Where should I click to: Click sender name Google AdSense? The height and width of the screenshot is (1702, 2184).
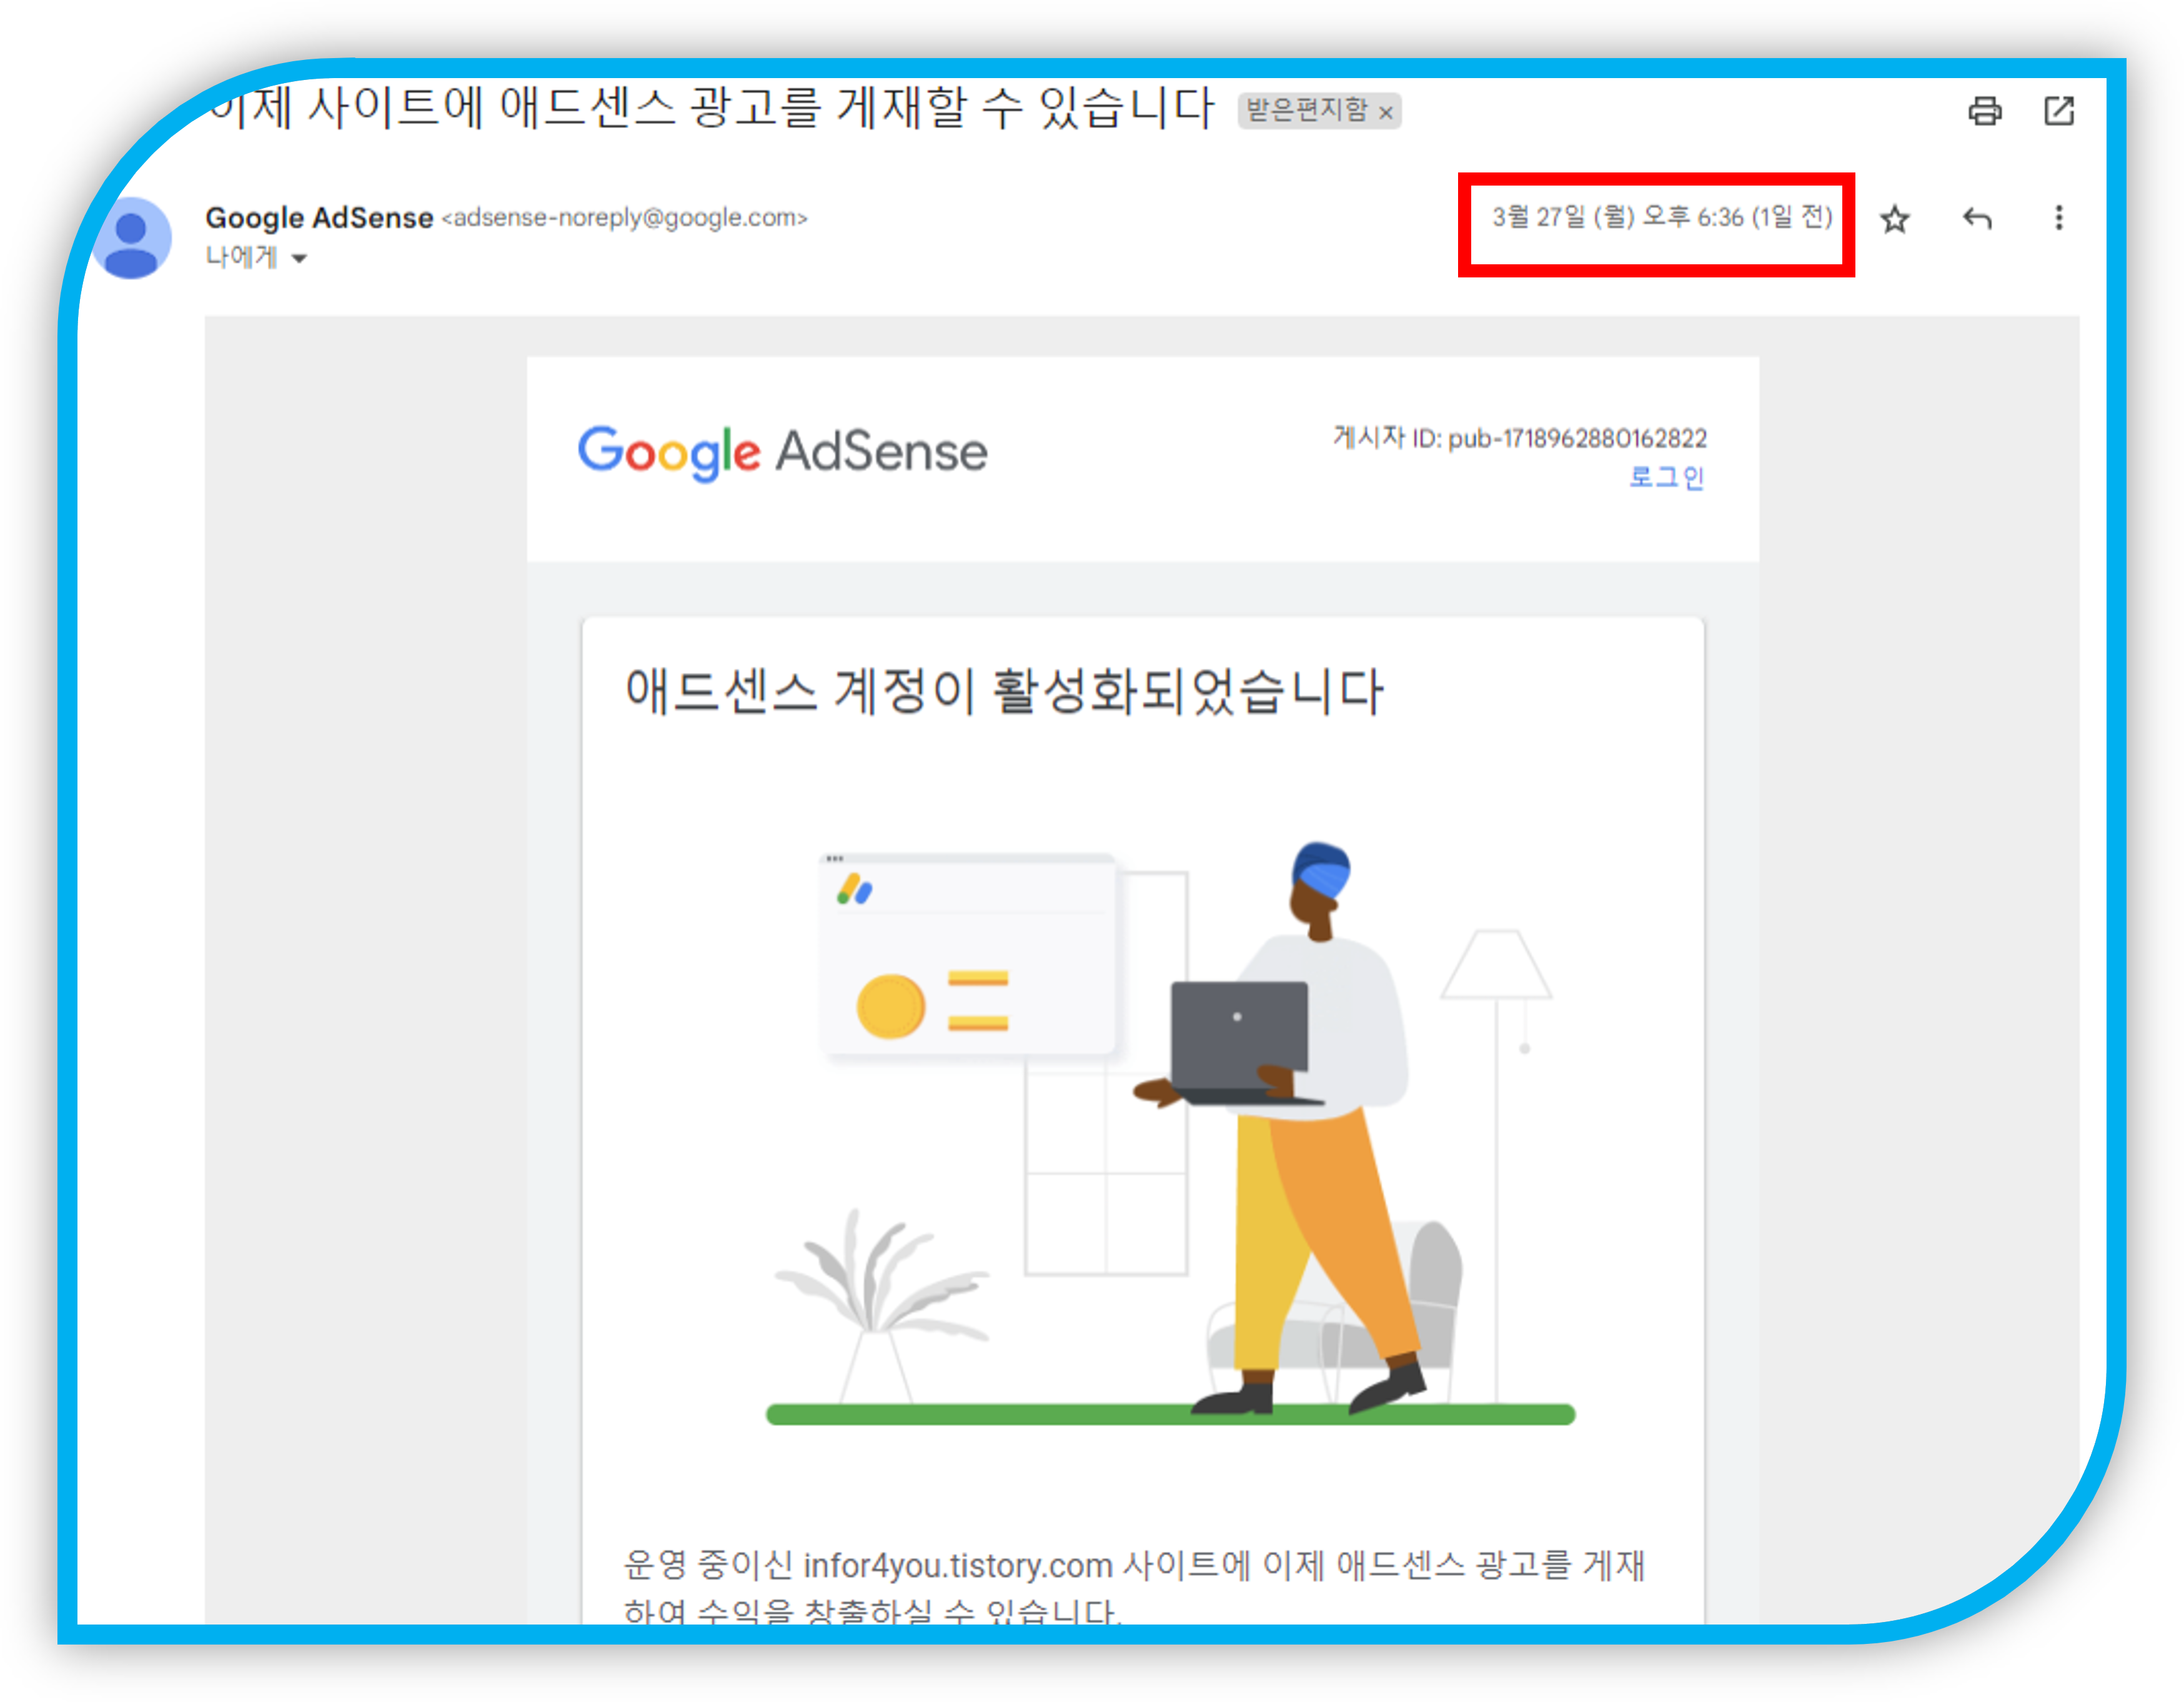pos(319,217)
